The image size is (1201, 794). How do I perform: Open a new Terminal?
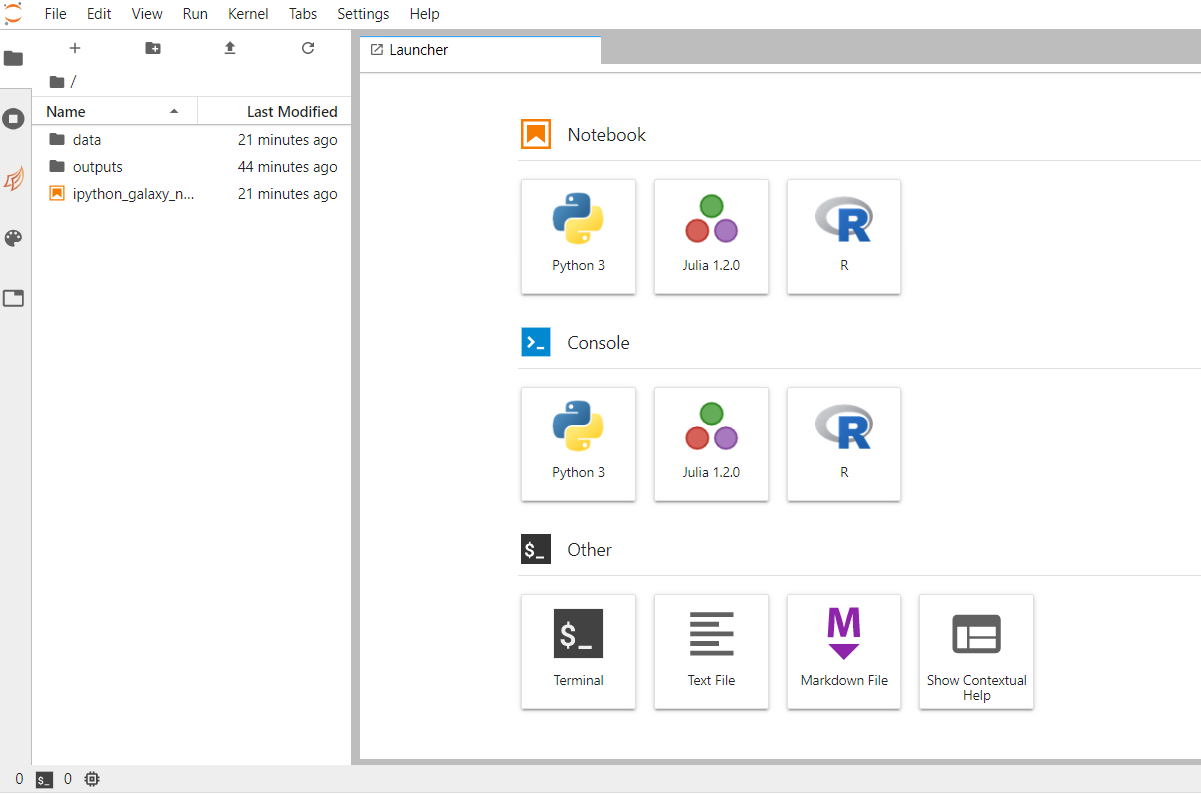(x=578, y=652)
